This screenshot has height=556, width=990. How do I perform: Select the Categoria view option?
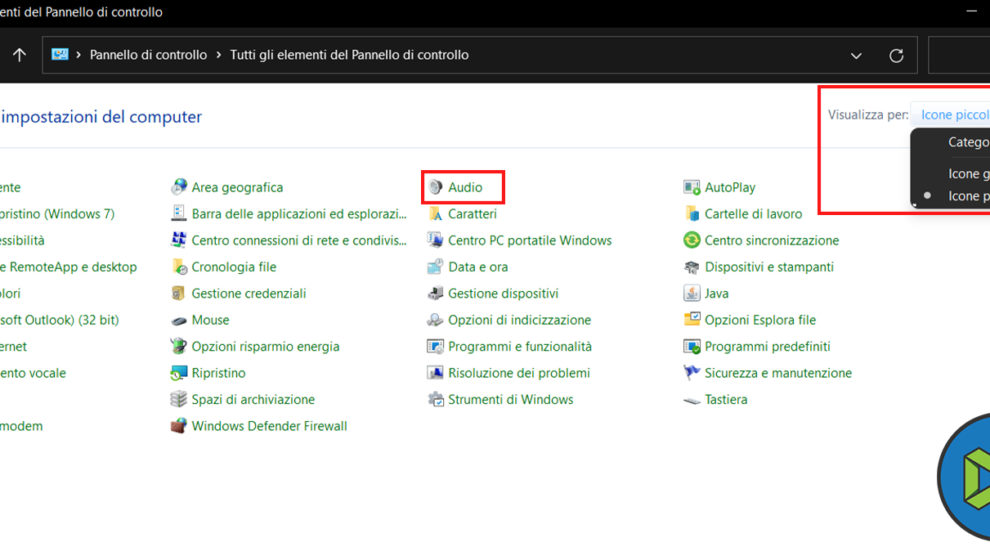tap(968, 142)
